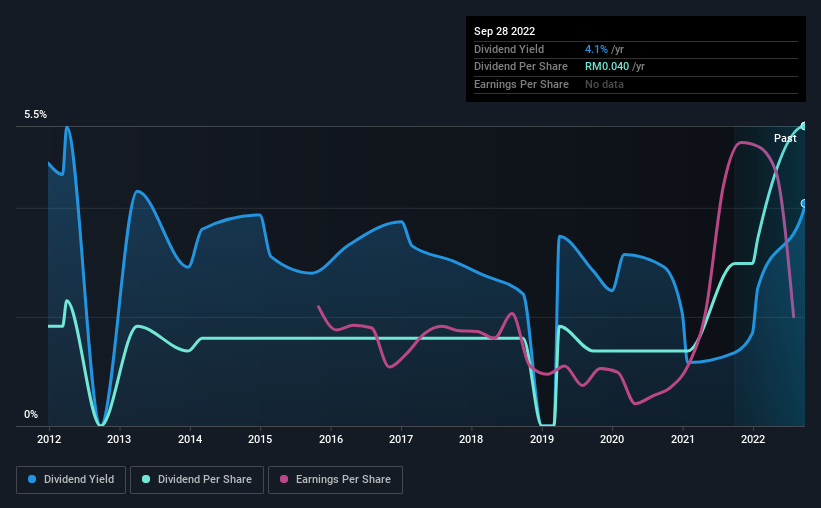This screenshot has height=508, width=821.
Task: Click the Dividend Yield endpoint marker
Action: point(804,203)
